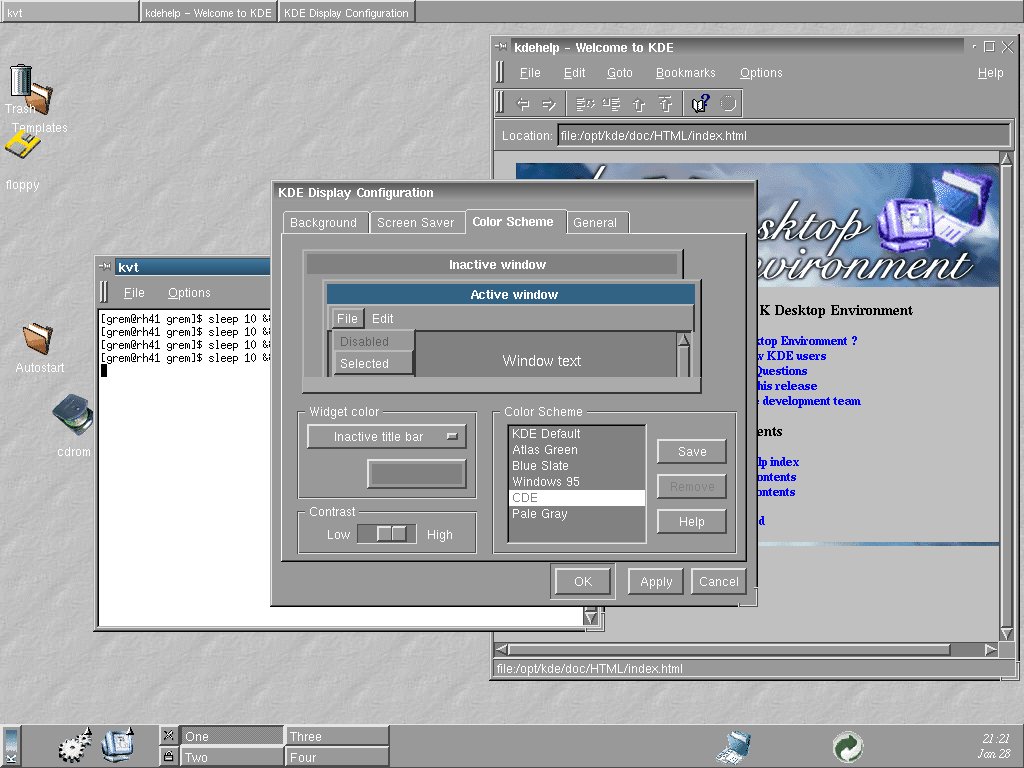Click kdehelp Location input field

pyautogui.click(x=783, y=136)
